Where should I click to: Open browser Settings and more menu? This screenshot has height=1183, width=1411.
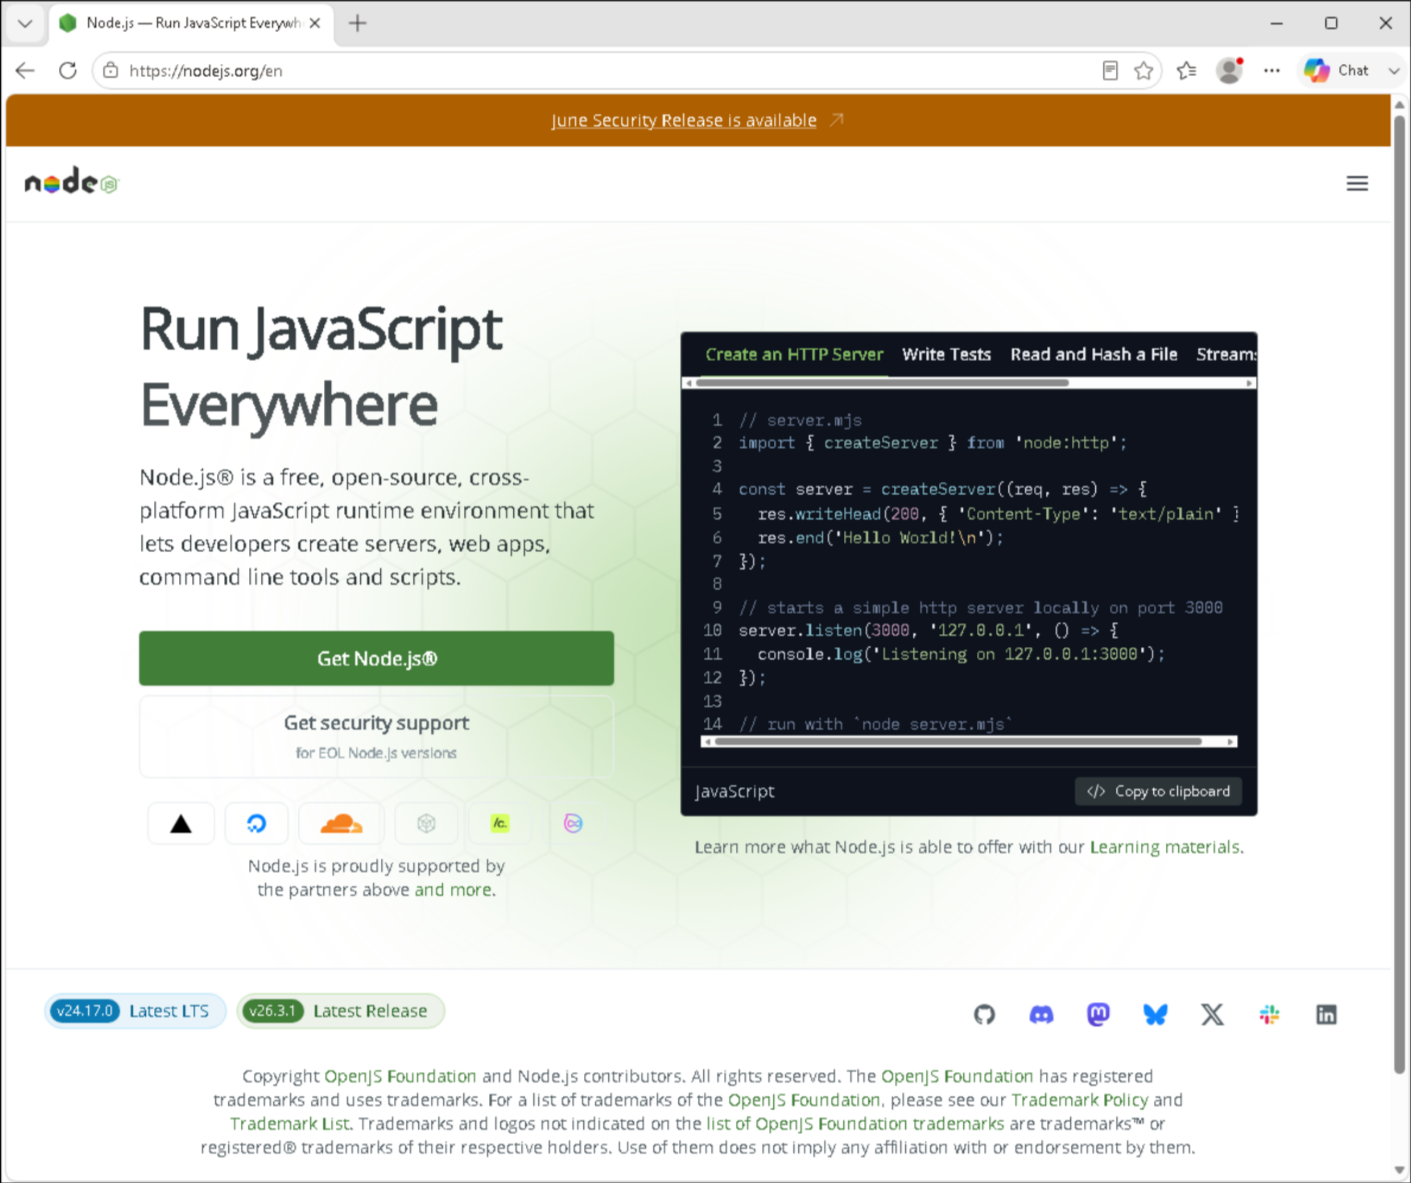point(1272,71)
